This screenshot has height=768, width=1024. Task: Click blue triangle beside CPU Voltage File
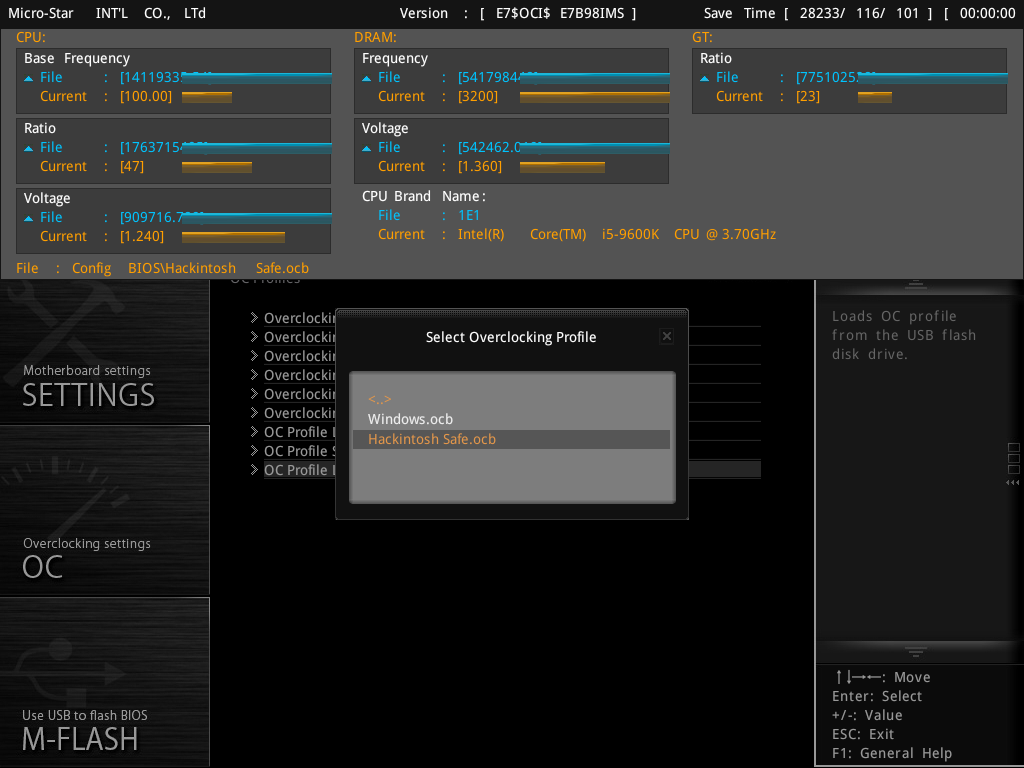pyautogui.click(x=29, y=218)
